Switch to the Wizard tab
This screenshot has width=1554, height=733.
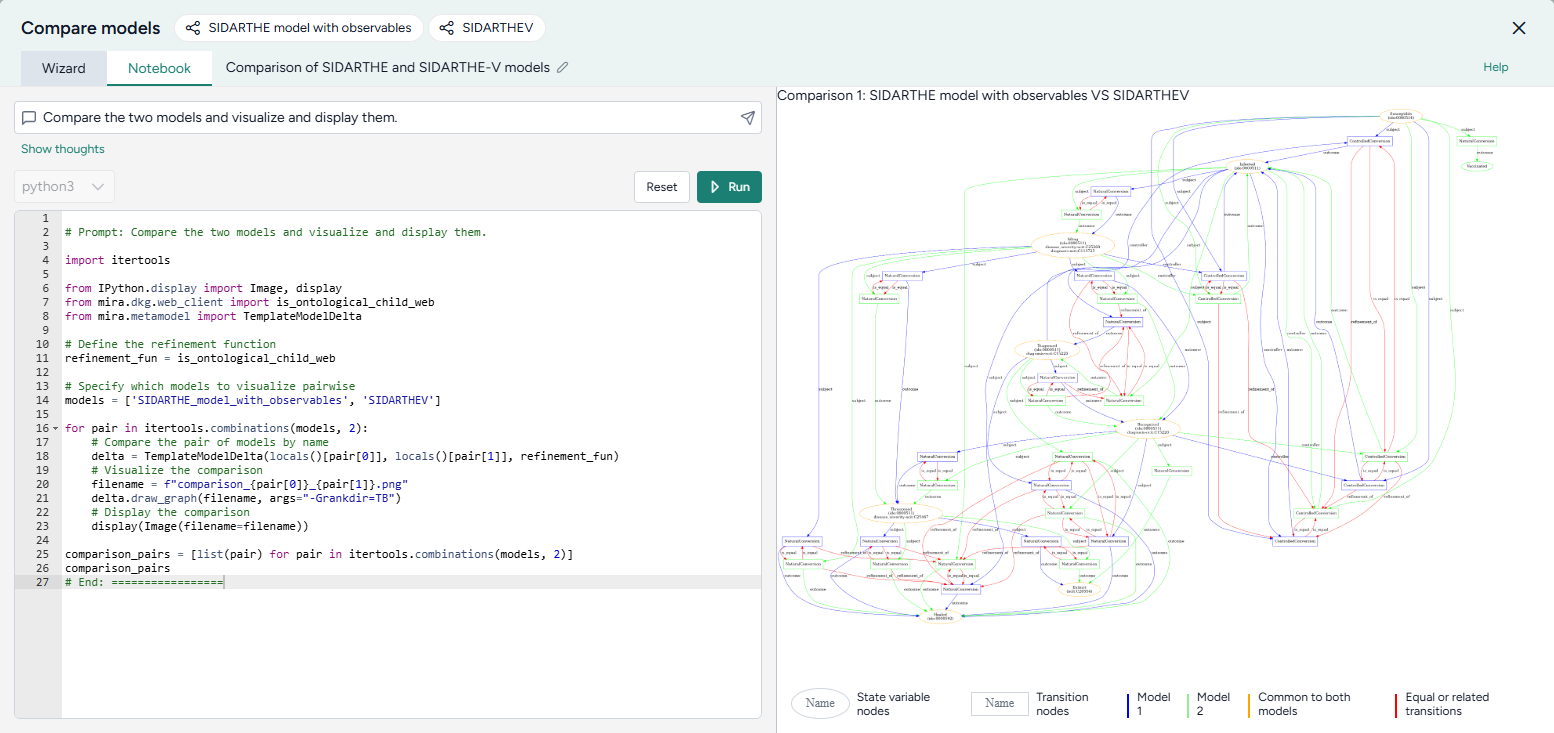(63, 68)
